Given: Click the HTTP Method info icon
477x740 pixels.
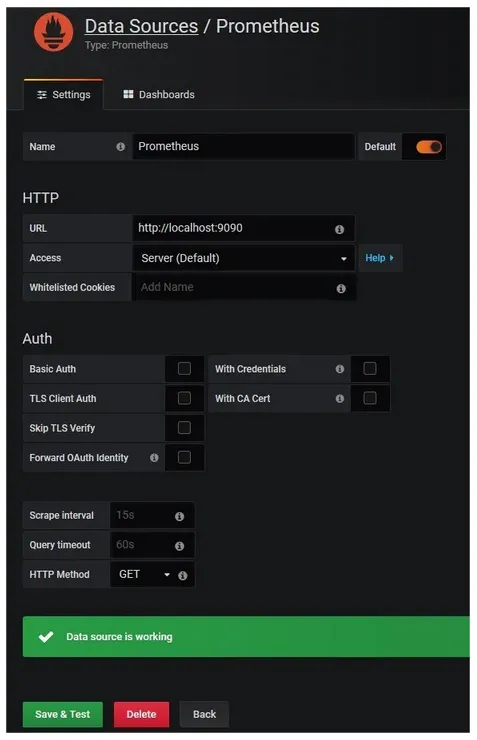Looking at the screenshot, I should click(x=183, y=575).
